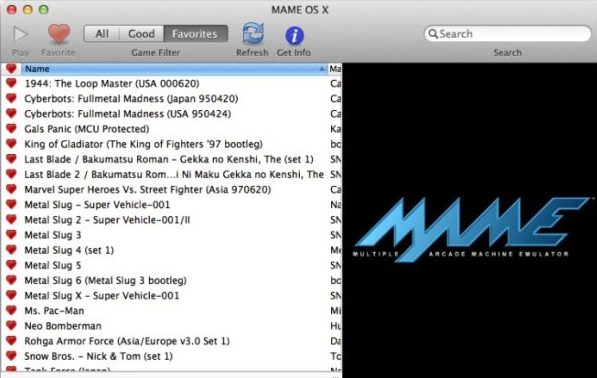This screenshot has width=597, height=378.
Task: Click heart icon next to Metal Slug 4
Action: [11, 250]
